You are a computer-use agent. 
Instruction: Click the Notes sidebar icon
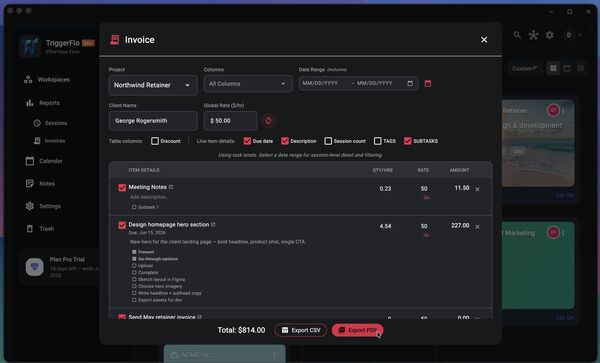click(x=29, y=184)
